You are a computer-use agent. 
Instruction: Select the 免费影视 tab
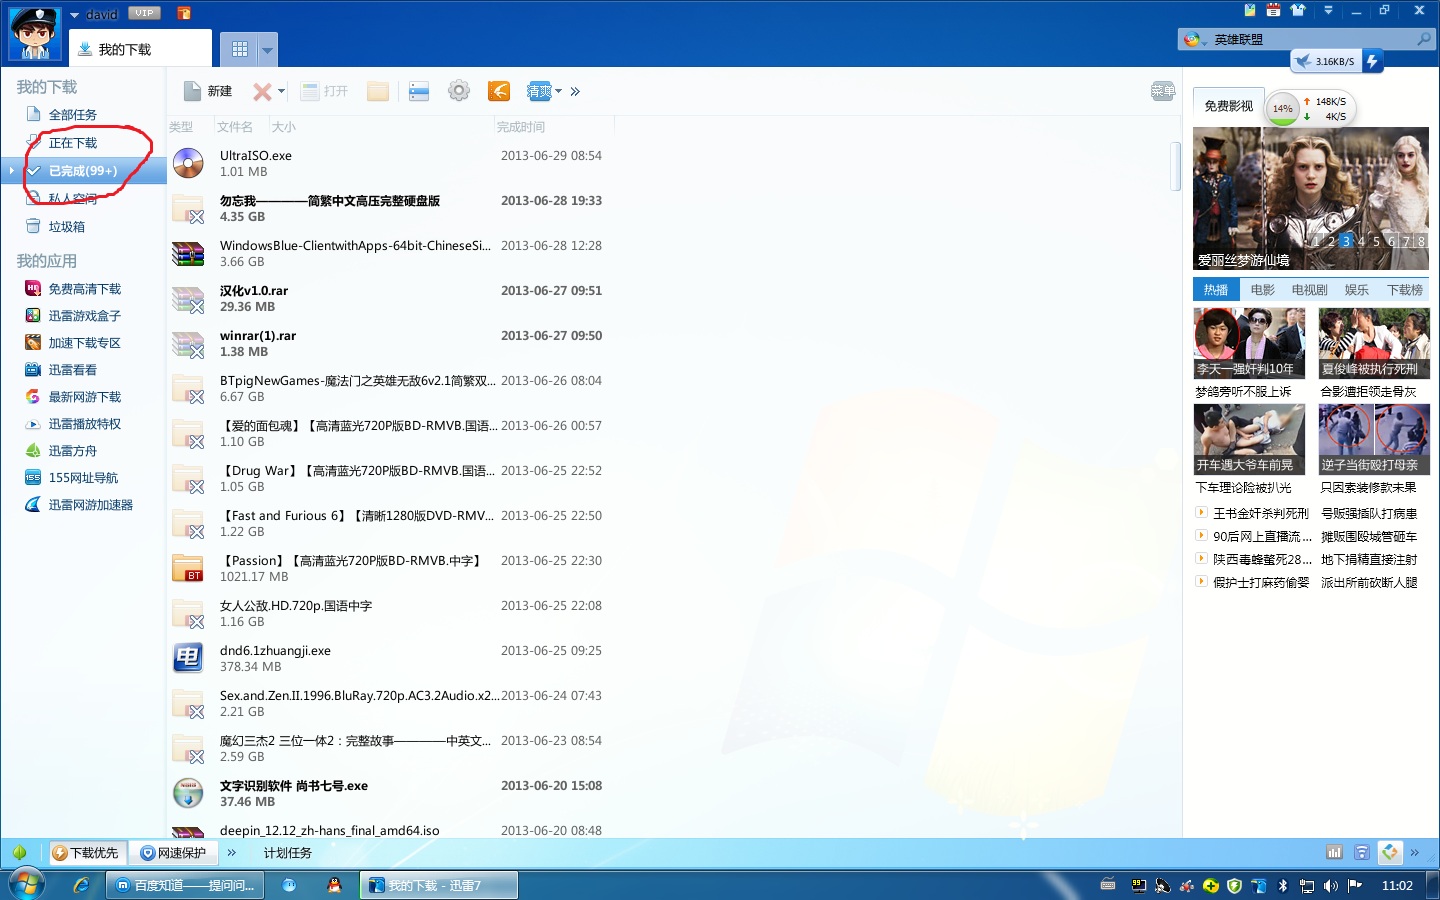click(1228, 106)
